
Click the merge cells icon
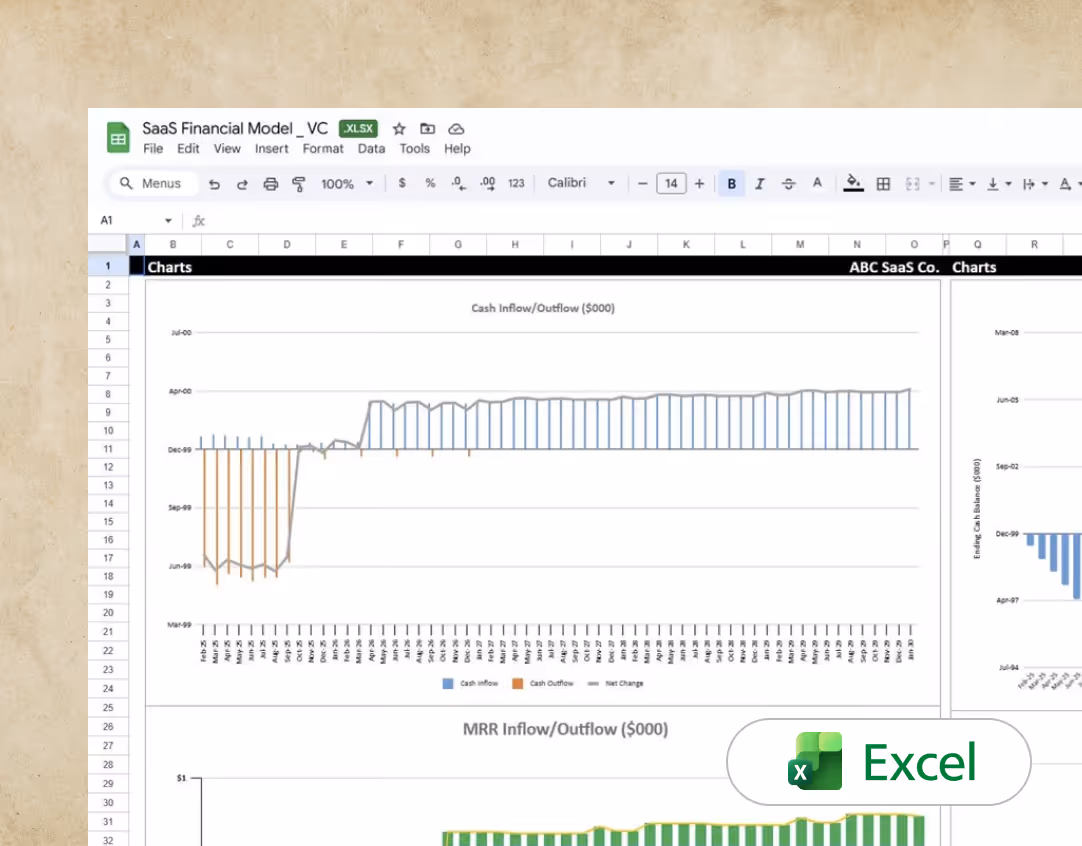point(913,184)
